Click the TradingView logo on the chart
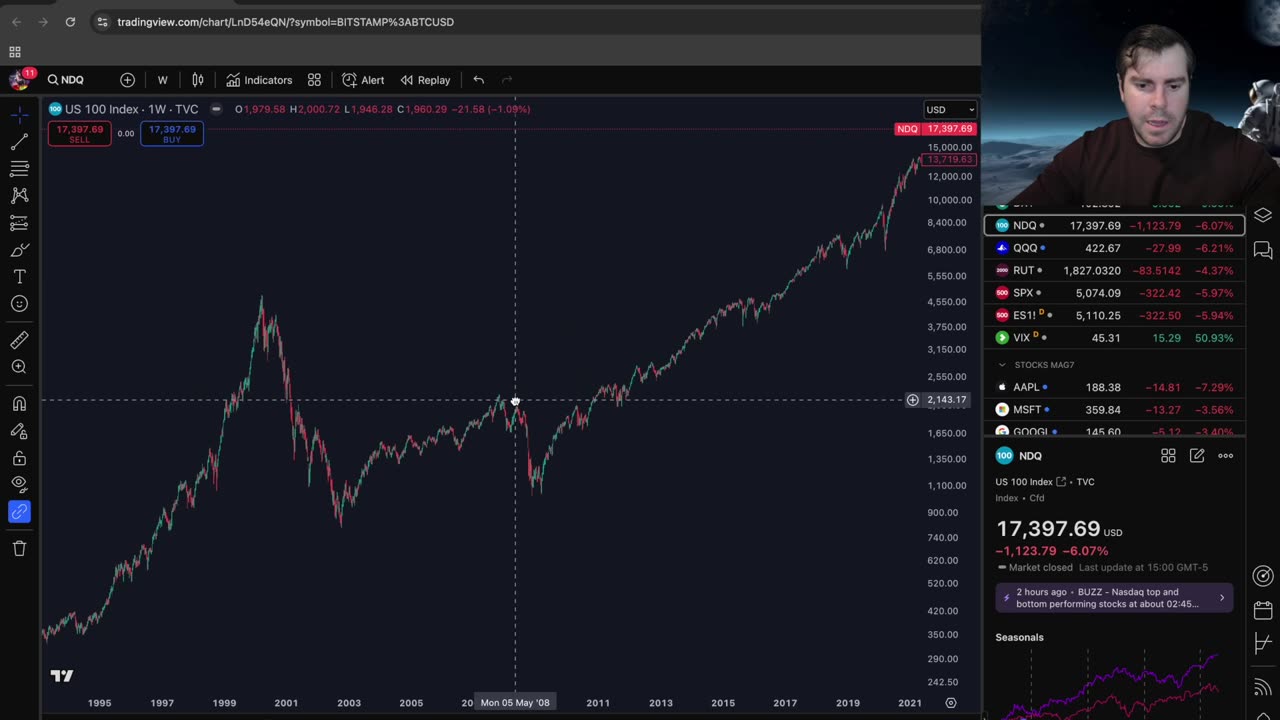Viewport: 1280px width, 720px height. (x=62, y=676)
